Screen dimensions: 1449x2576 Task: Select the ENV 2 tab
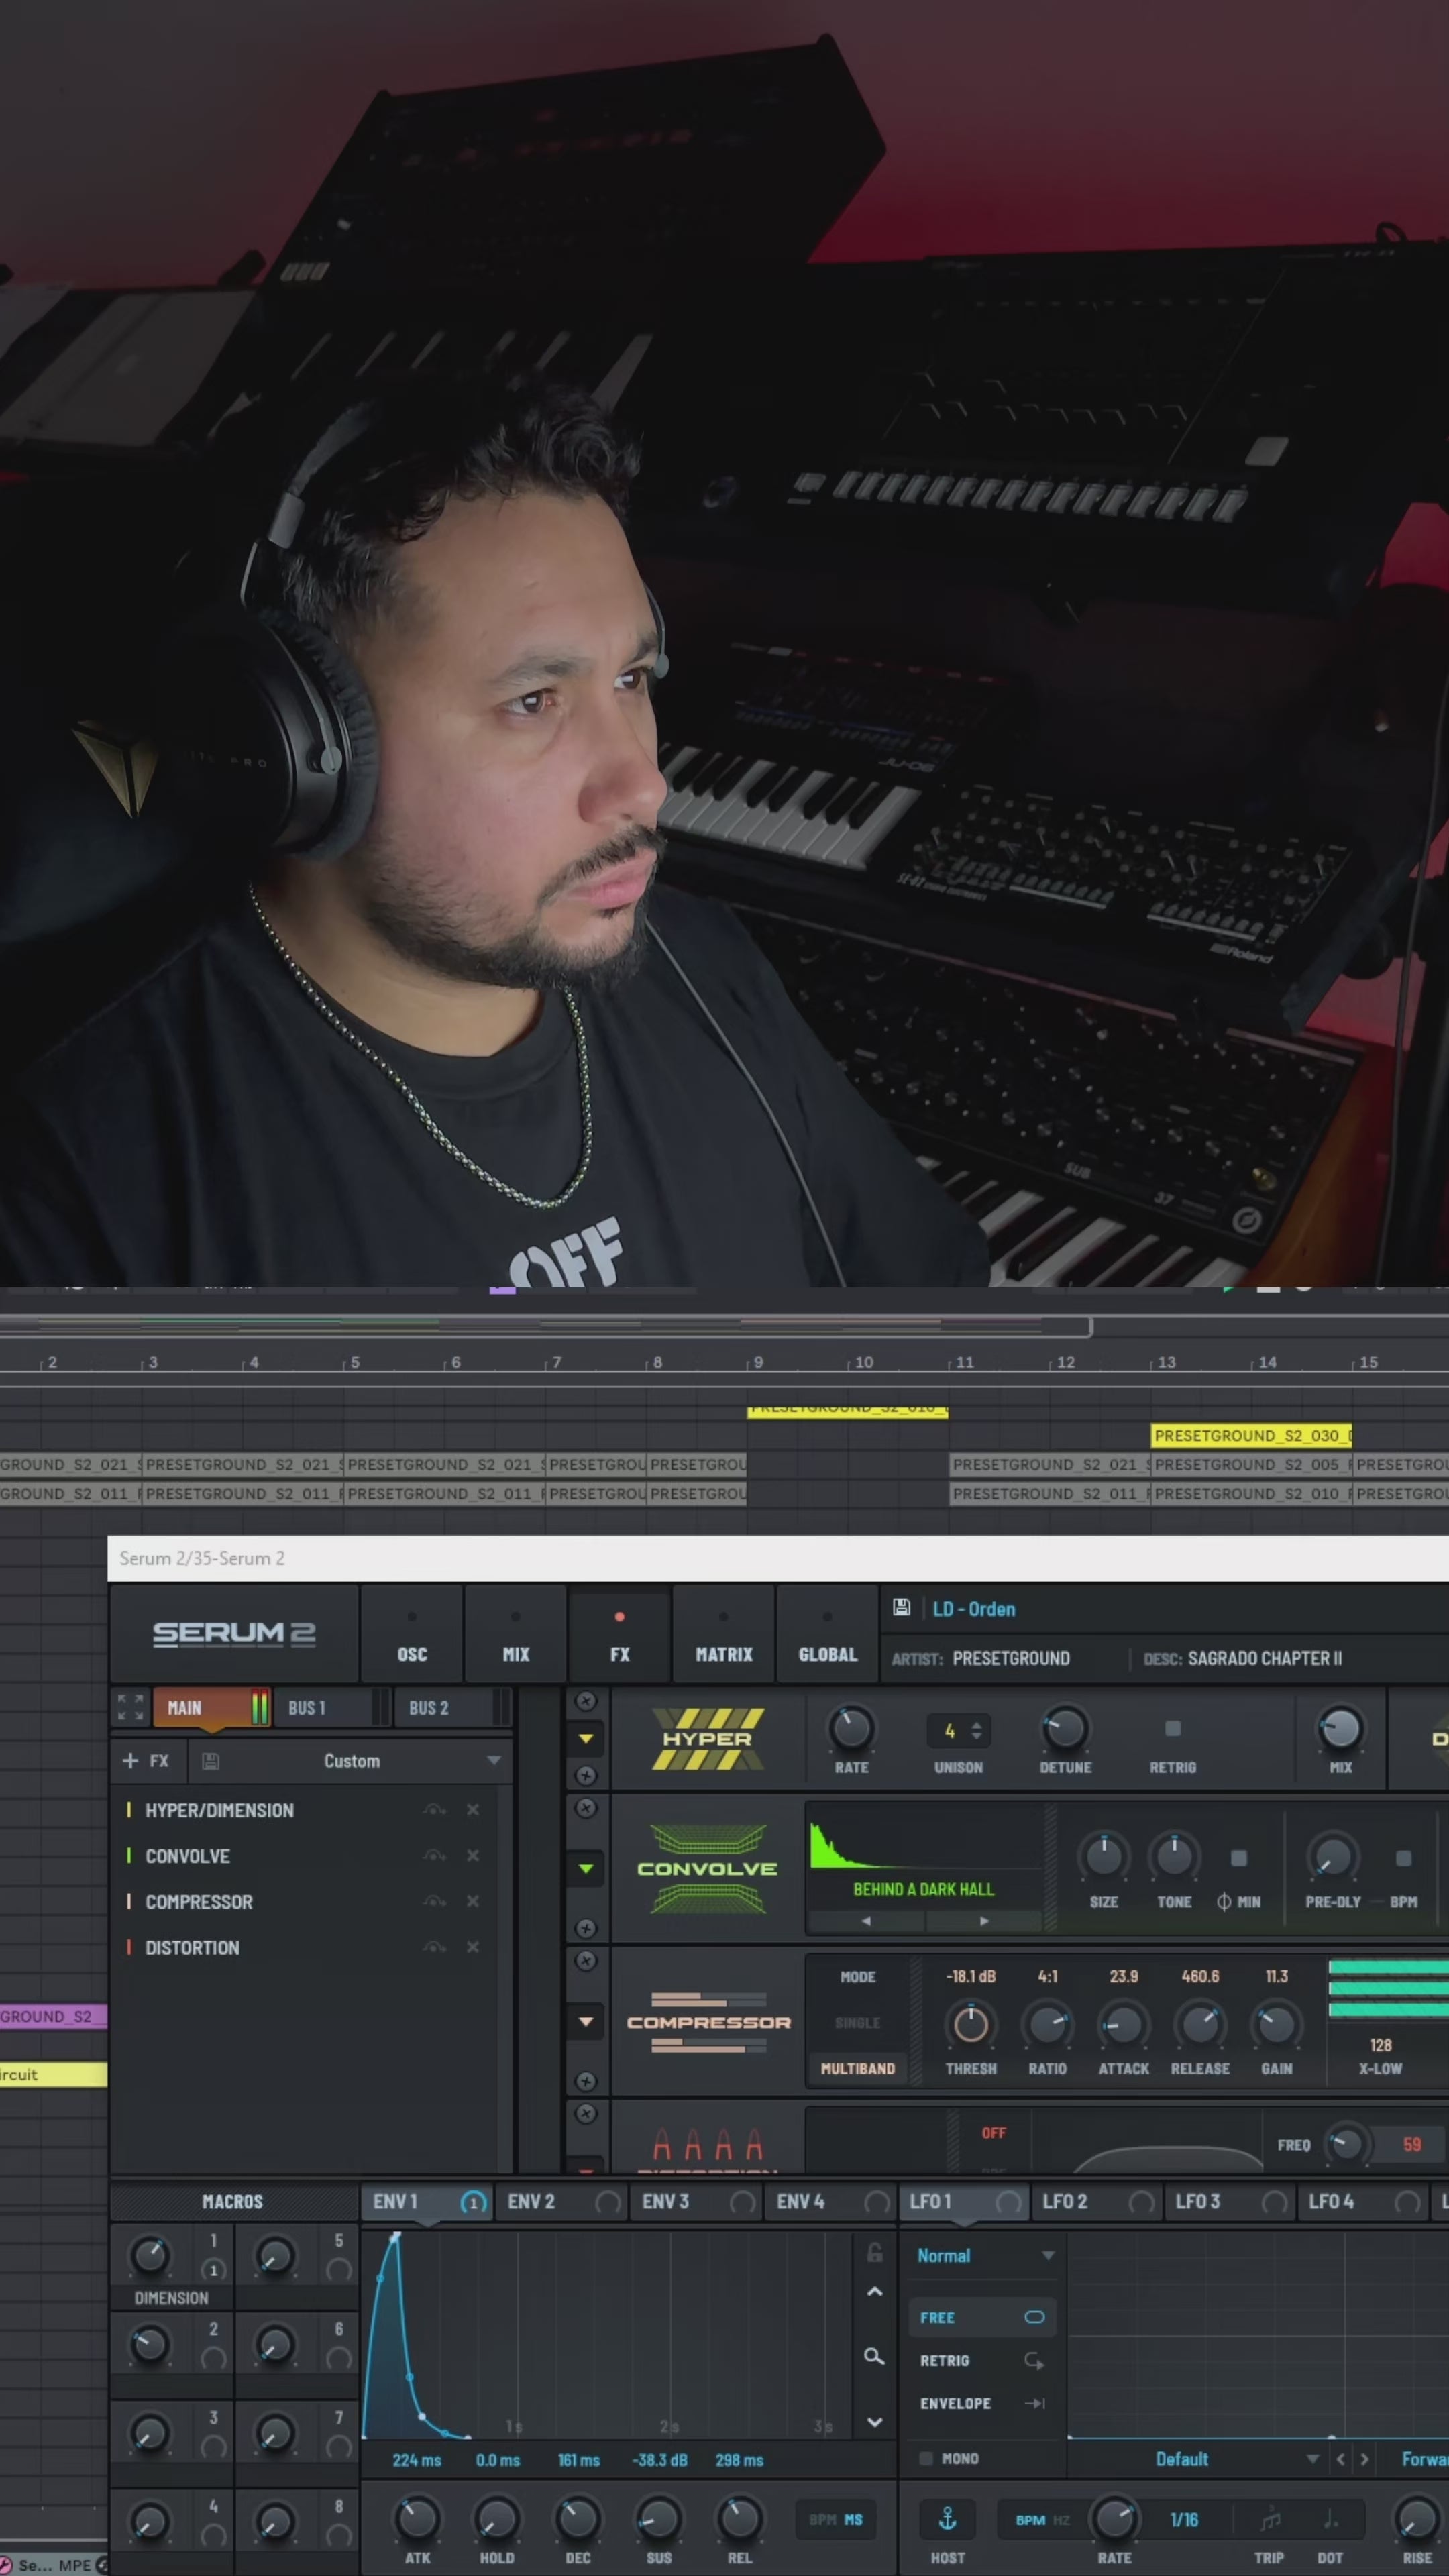[531, 2201]
